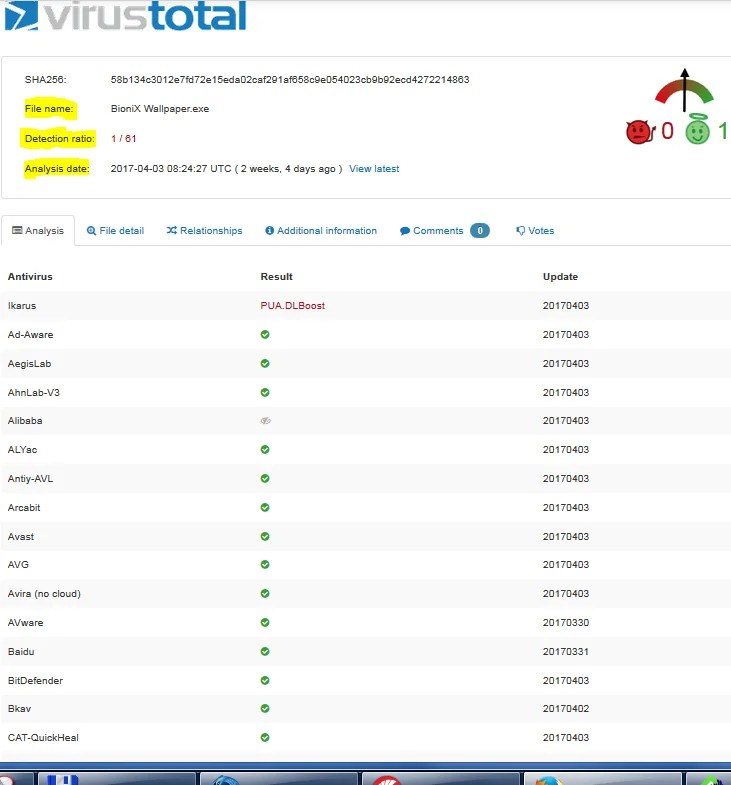Image resolution: width=731 pixels, height=785 pixels.
Task: Click the Baidu update date 20170331
Action: pyautogui.click(x=566, y=652)
